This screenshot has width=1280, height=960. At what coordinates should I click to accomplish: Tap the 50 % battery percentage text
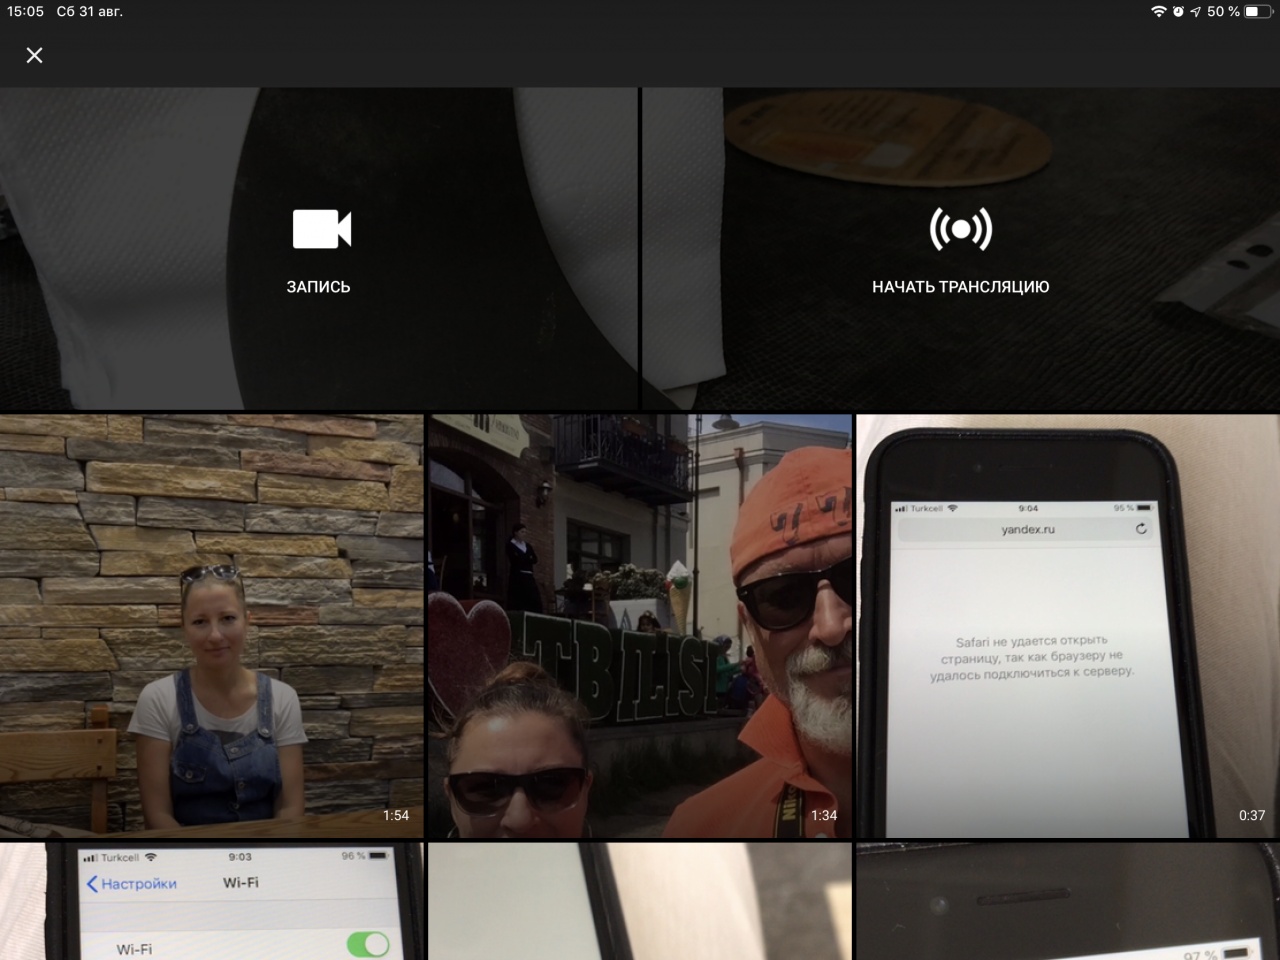pos(1223,11)
